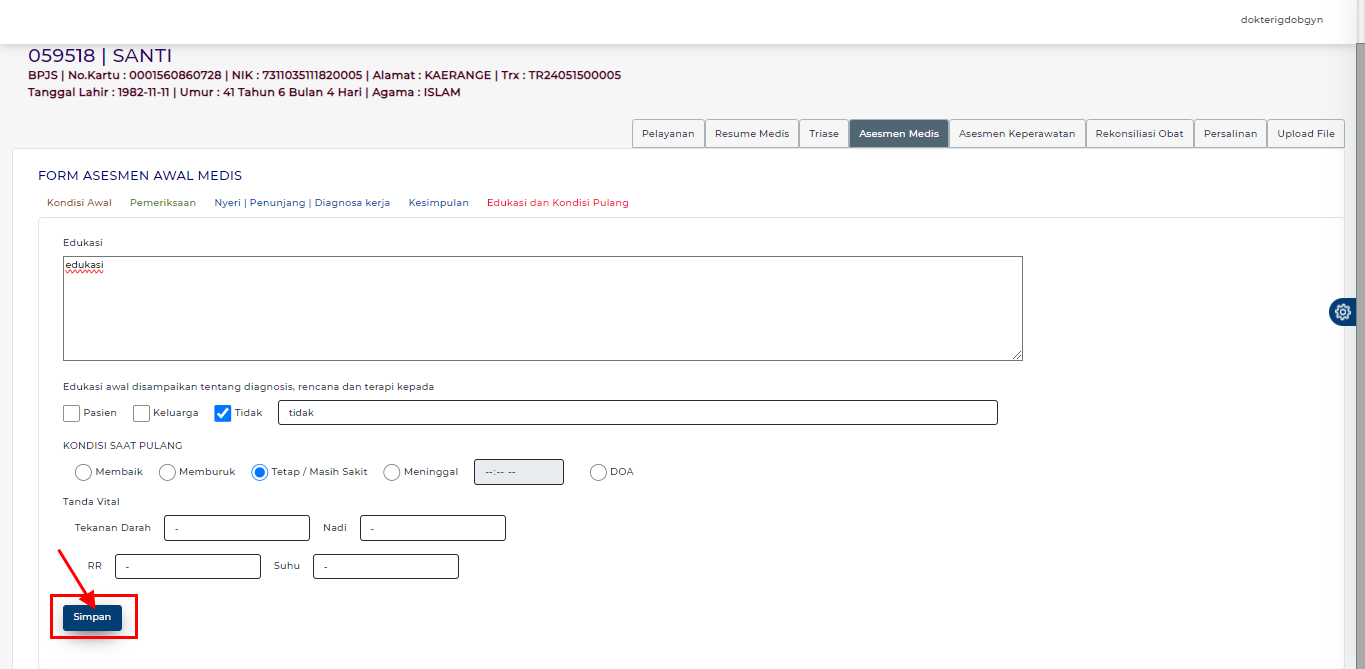Select the Membaik radio option
The height and width of the screenshot is (669, 1365).
point(84,472)
